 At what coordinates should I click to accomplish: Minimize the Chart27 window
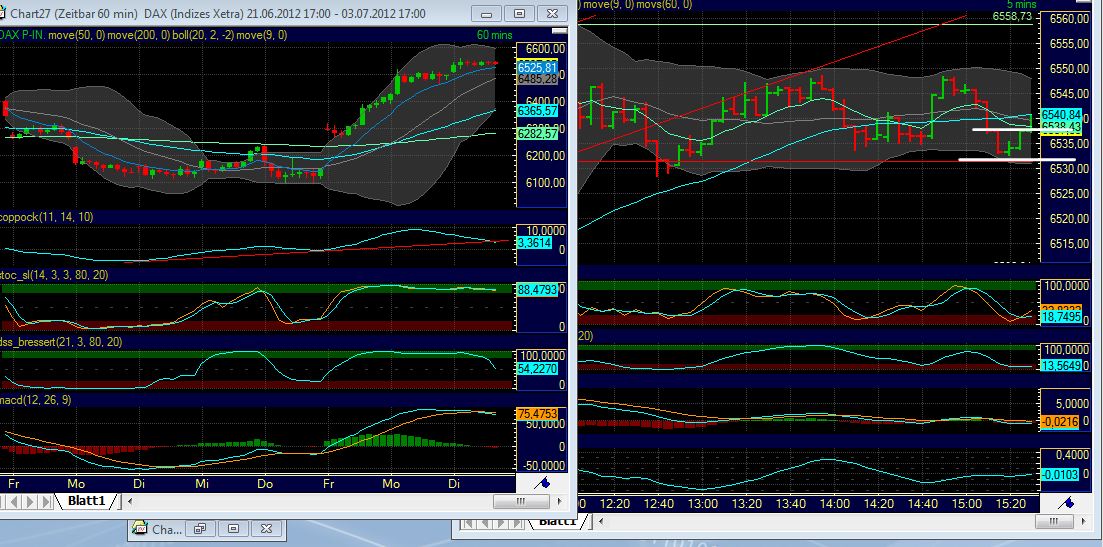click(486, 13)
